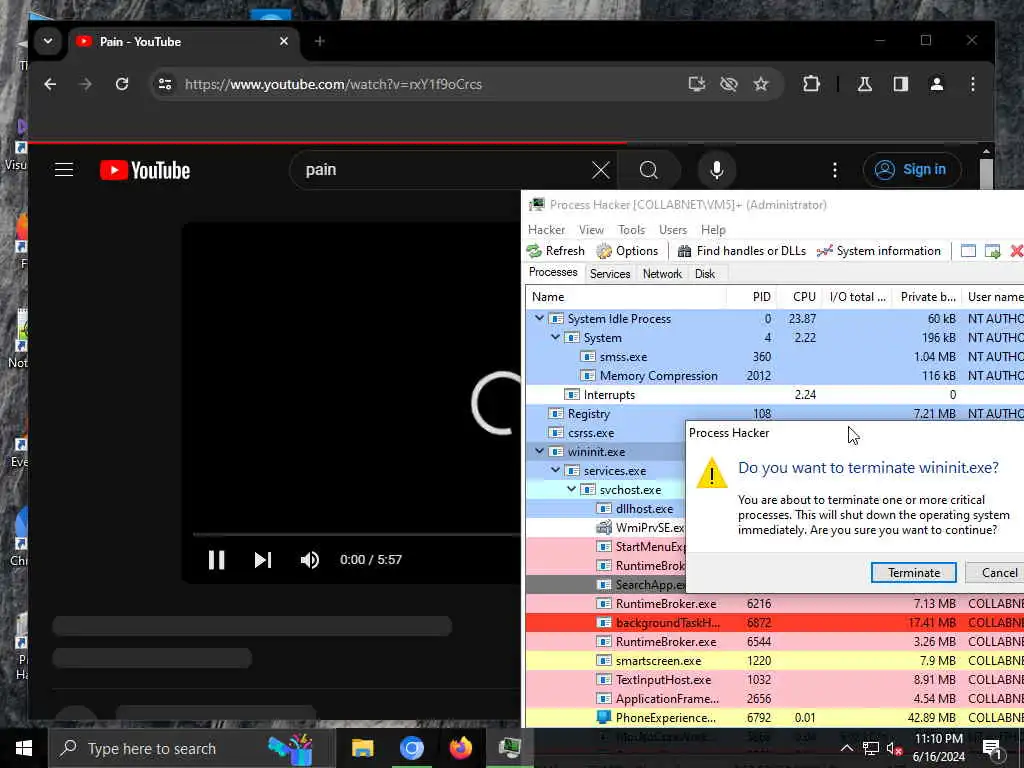The width and height of the screenshot is (1024, 768).
Task: Select the dllhost.exe process row
Action: pyautogui.click(x=605, y=509)
